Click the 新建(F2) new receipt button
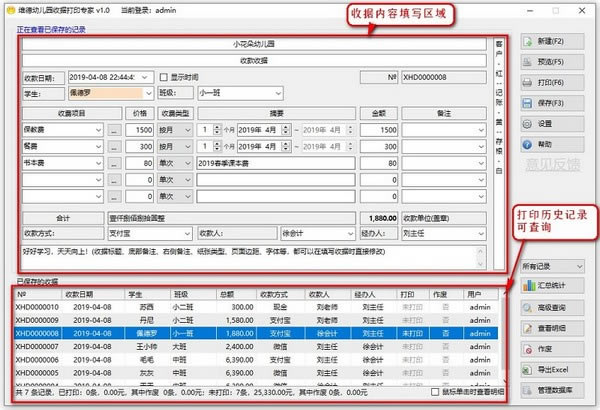The height and width of the screenshot is (410, 600). [x=552, y=42]
